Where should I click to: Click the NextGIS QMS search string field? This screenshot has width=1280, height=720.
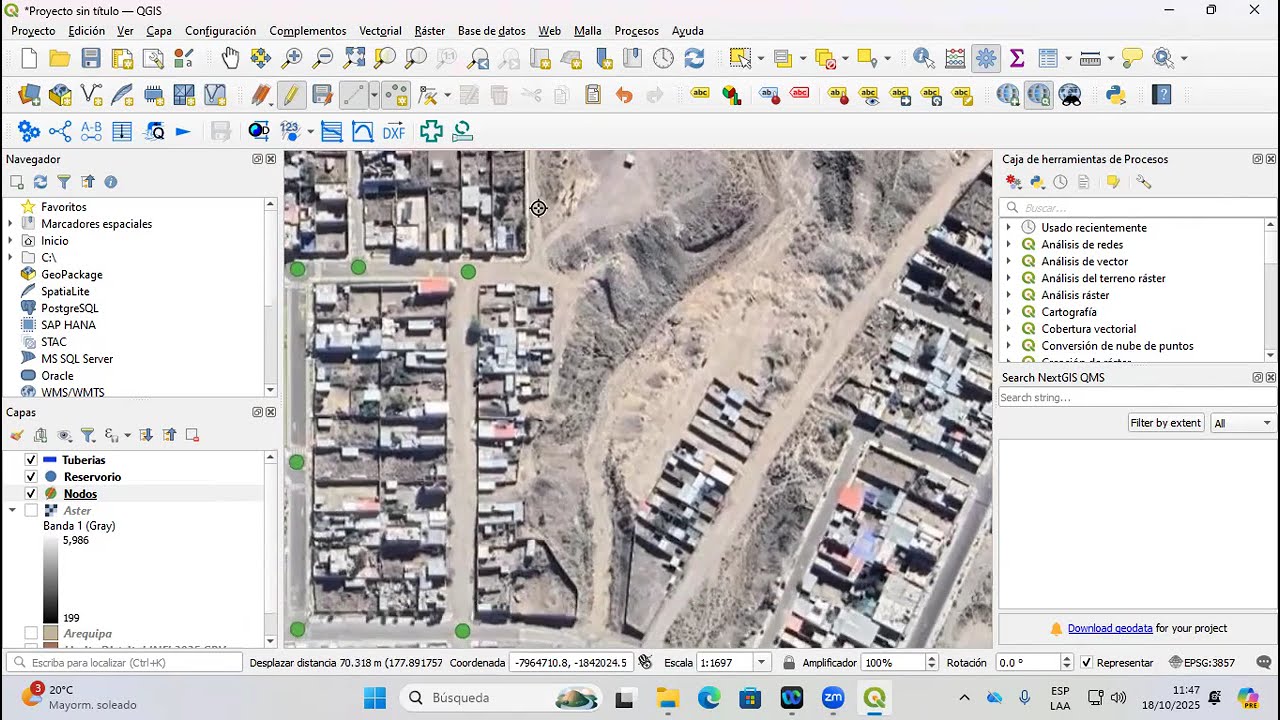(x=1137, y=398)
